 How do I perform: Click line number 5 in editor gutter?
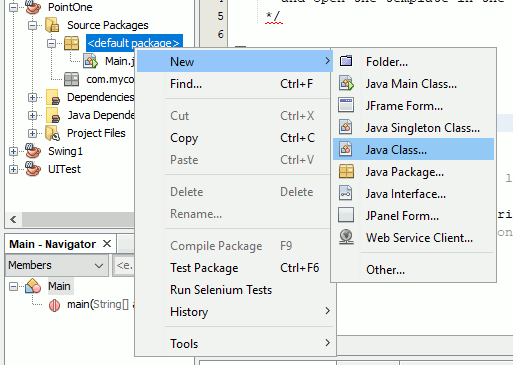pyautogui.click(x=220, y=16)
